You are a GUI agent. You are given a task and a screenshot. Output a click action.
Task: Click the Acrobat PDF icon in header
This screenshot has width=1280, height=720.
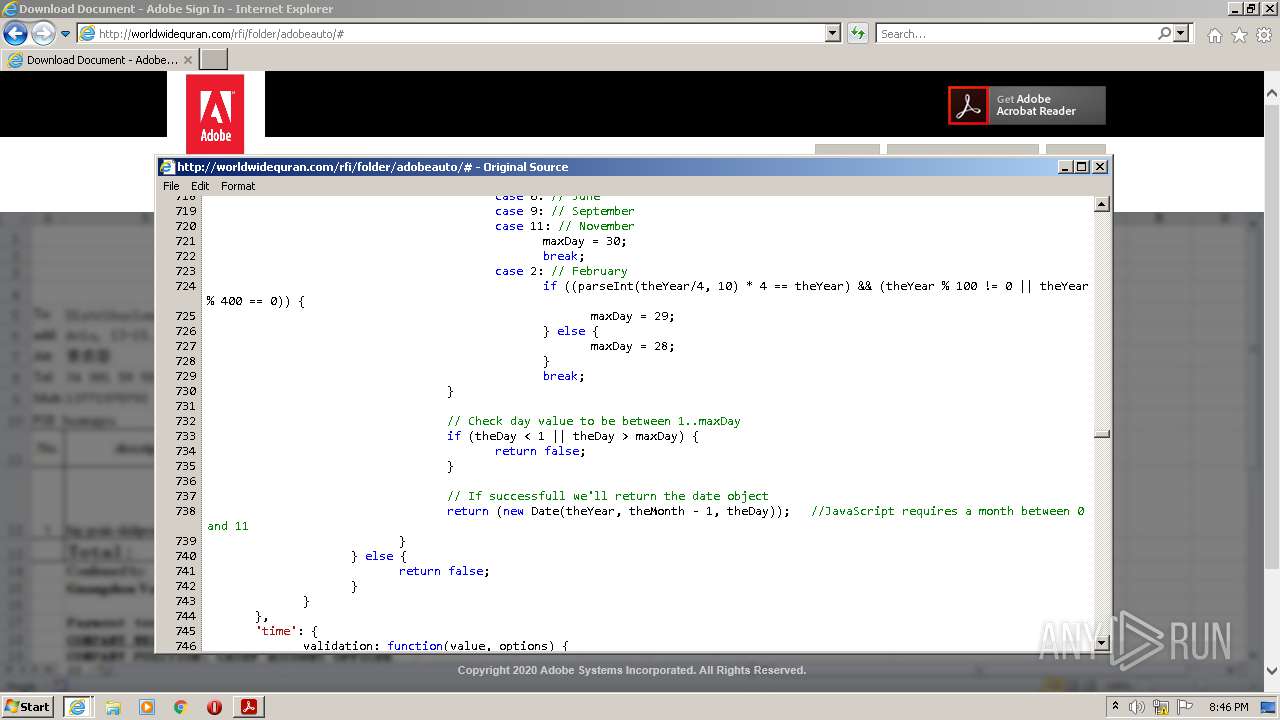click(968, 105)
